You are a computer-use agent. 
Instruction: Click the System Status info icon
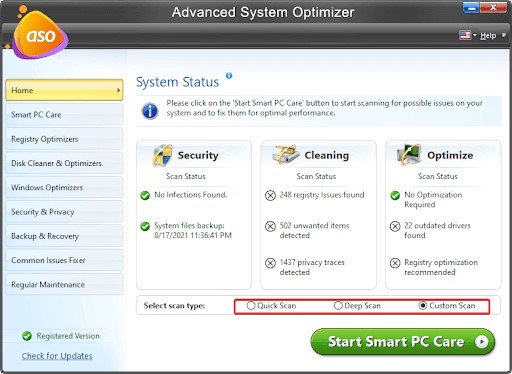[229, 76]
